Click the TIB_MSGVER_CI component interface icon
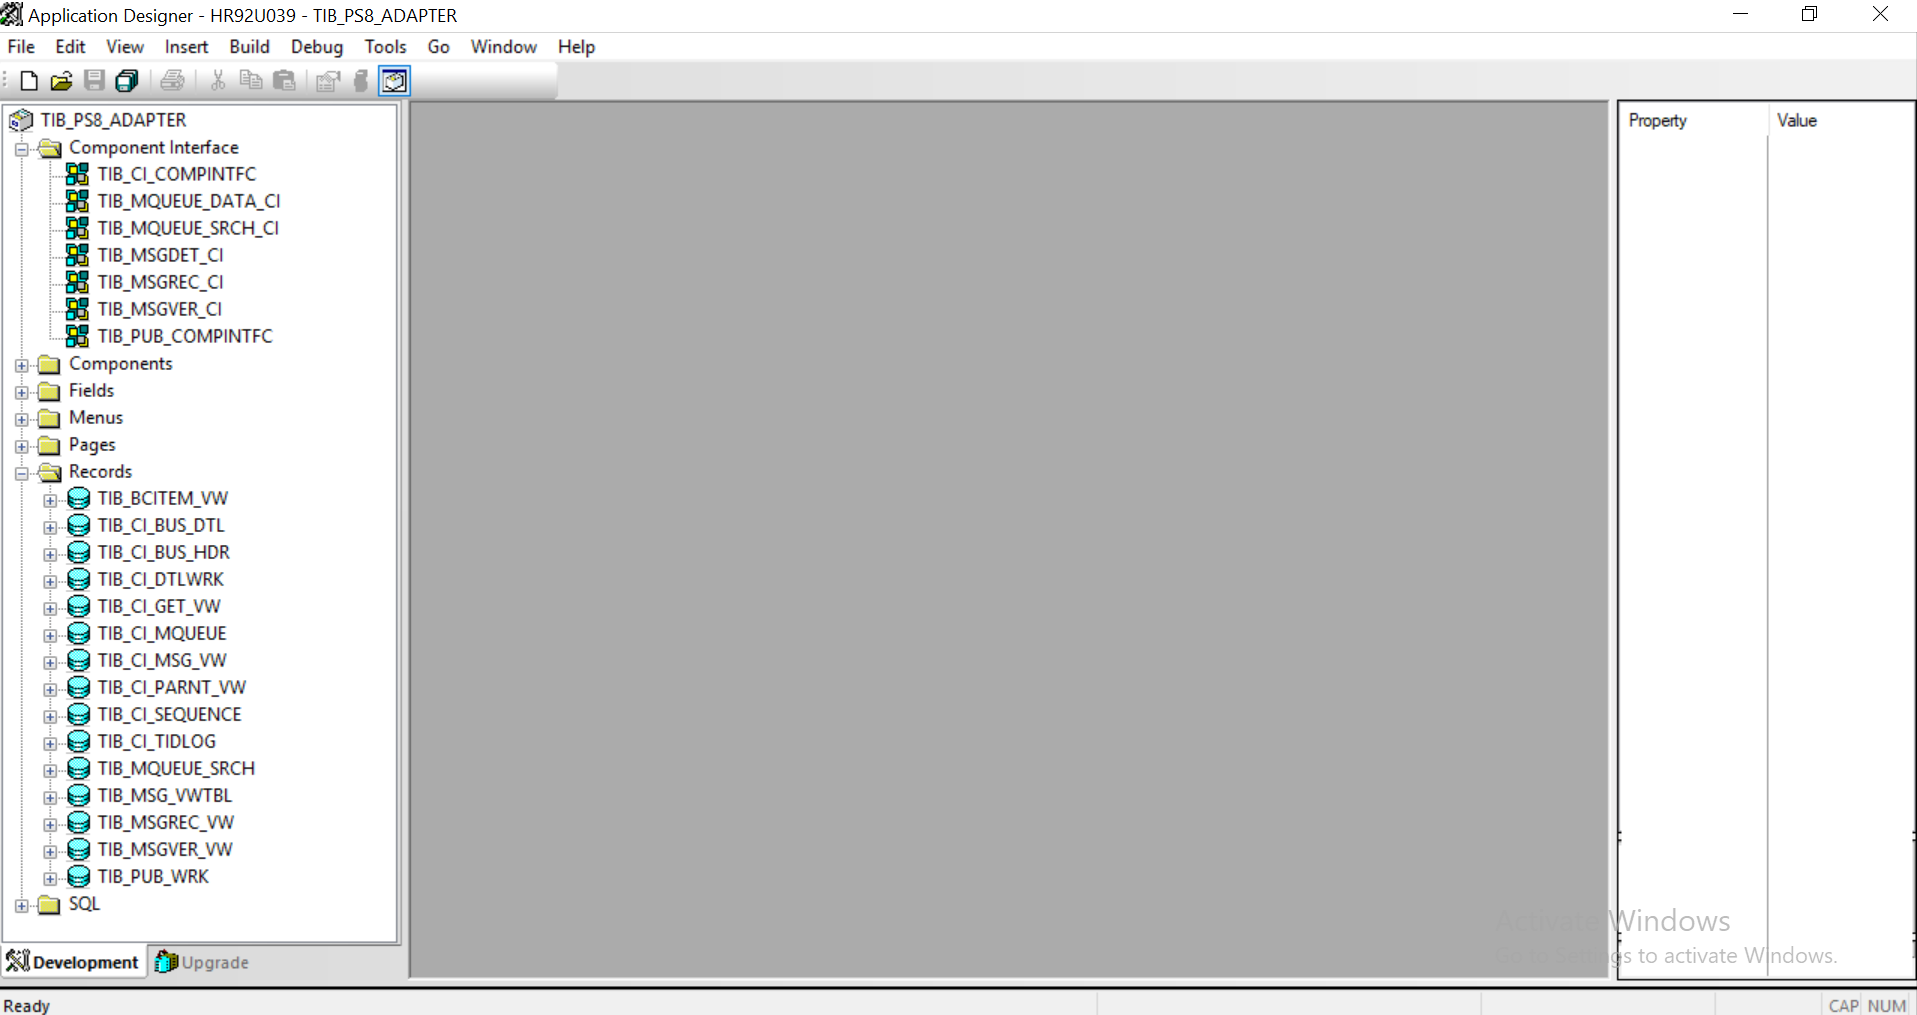Screen dimensions: 1917x1015 coord(77,309)
